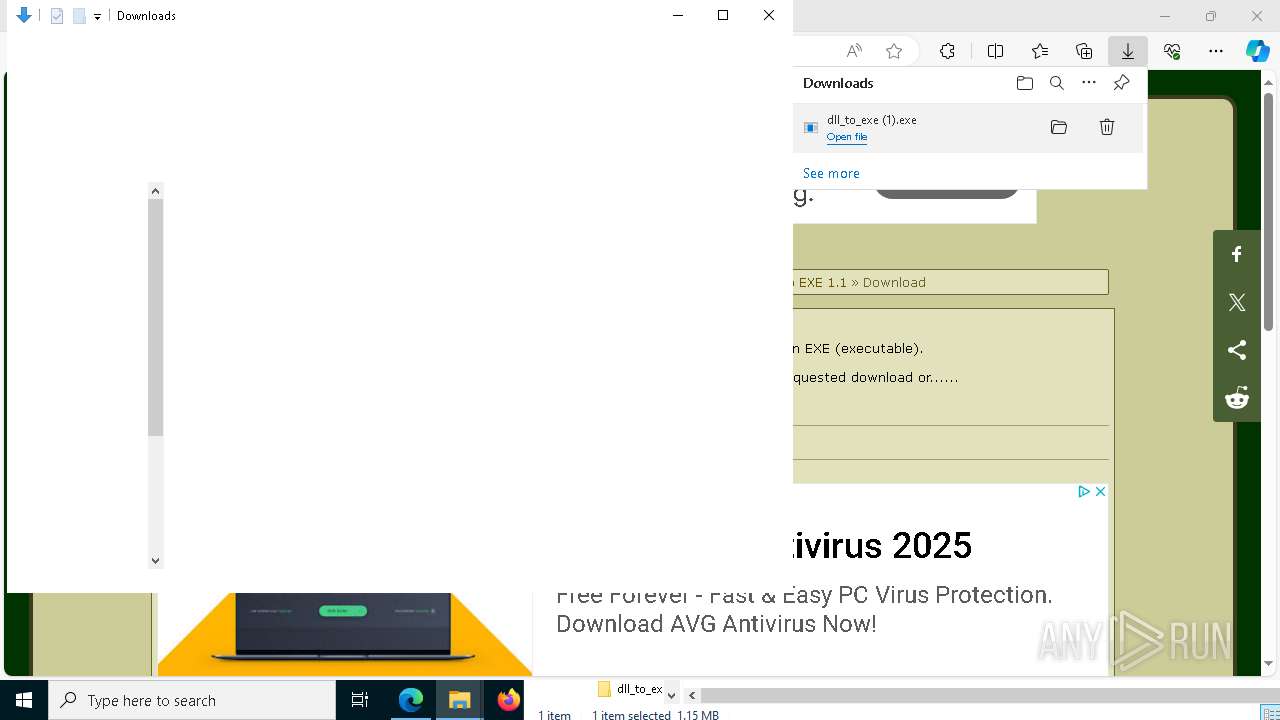This screenshot has height=720, width=1280.
Task: Share page on Reddit
Action: (x=1237, y=398)
